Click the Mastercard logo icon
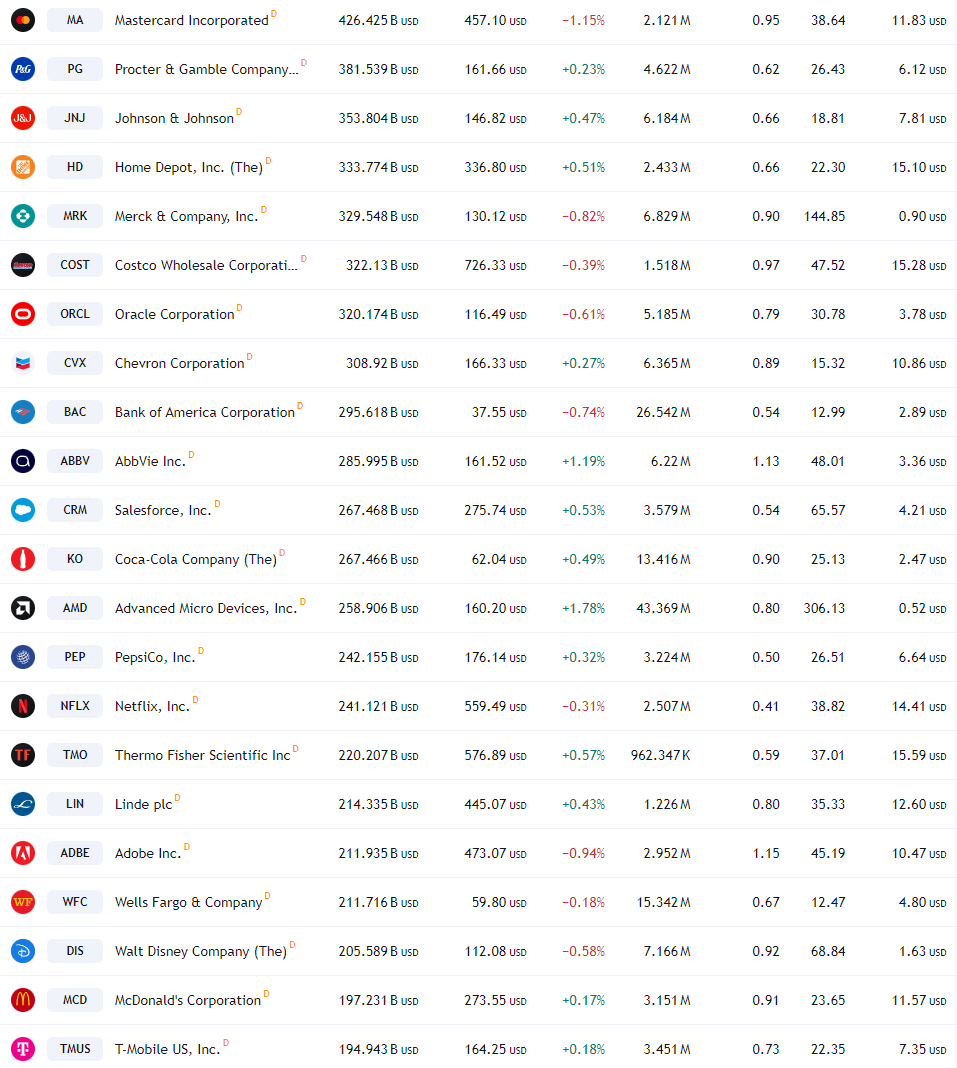957x1068 pixels. click(23, 20)
